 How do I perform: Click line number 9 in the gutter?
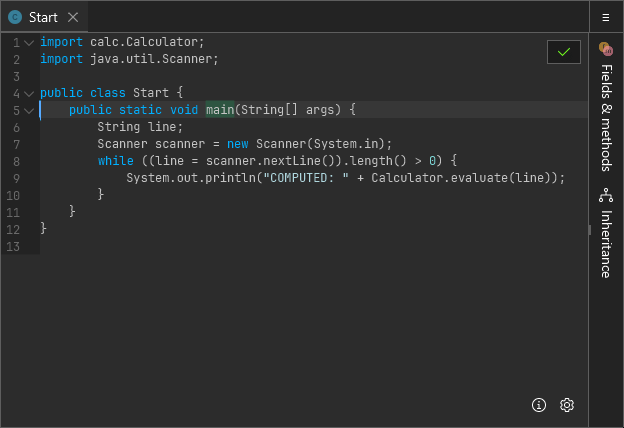click(x=16, y=179)
